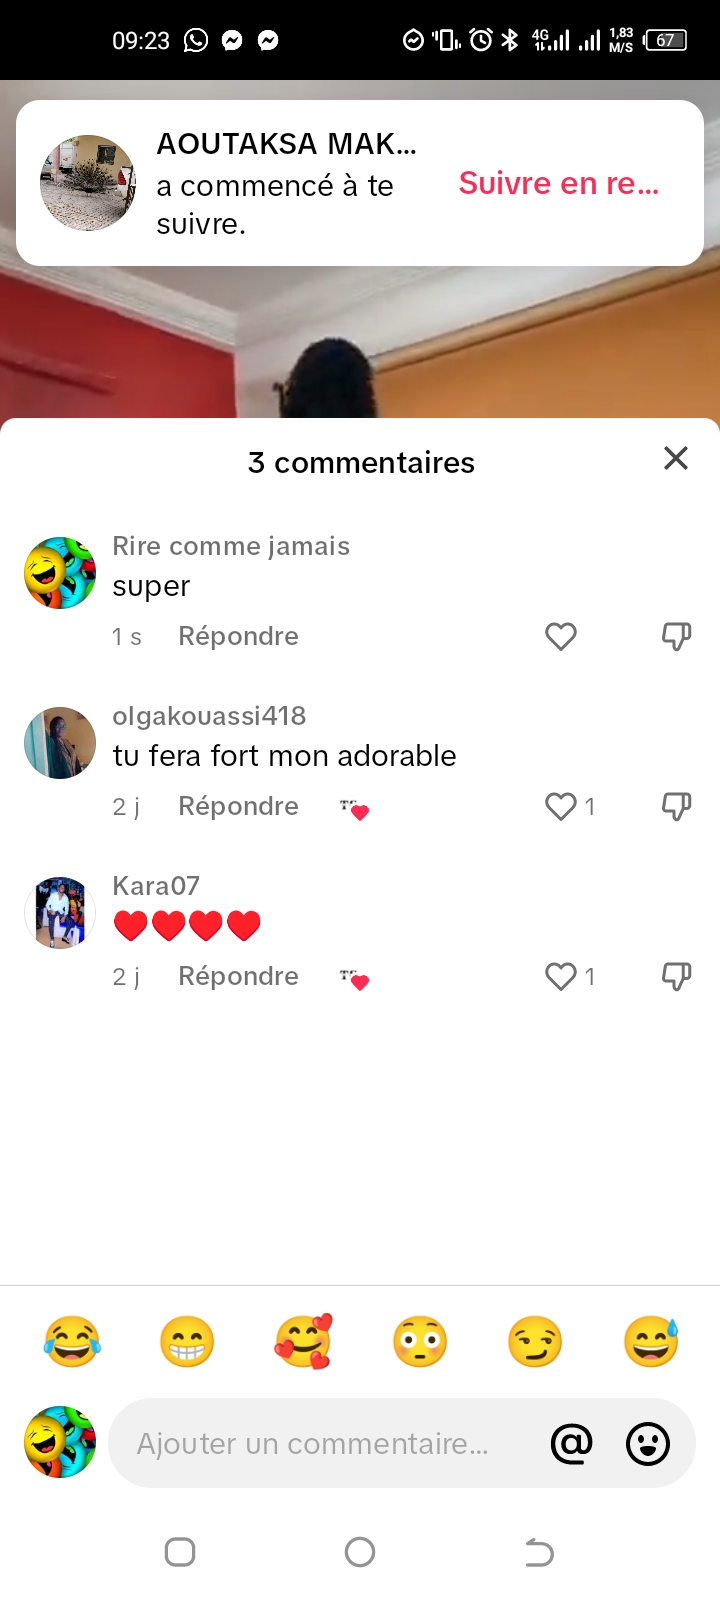Reply to olgakouassi418's comment
720x1600 pixels.
[238, 807]
